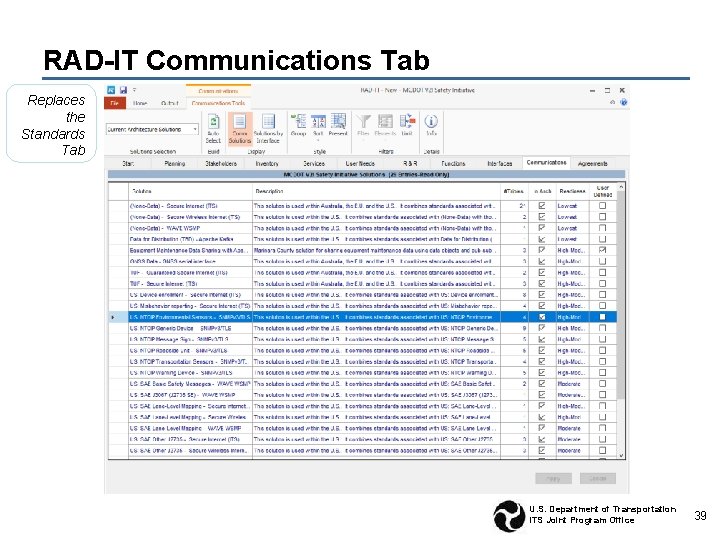Toggle In Arch for SAE Basic Safety Messages row

point(542,383)
